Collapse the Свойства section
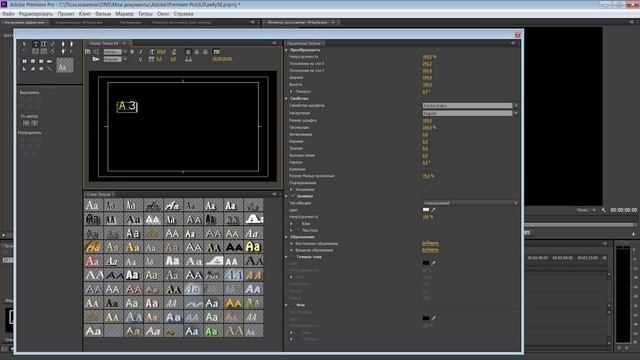640x360 pixels. 287,98
